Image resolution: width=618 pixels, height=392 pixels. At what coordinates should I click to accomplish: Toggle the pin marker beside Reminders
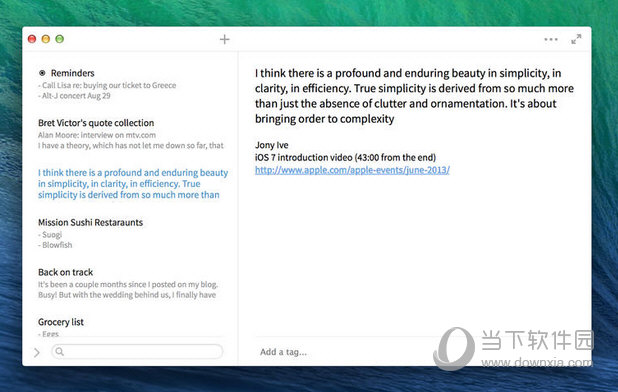click(x=42, y=73)
